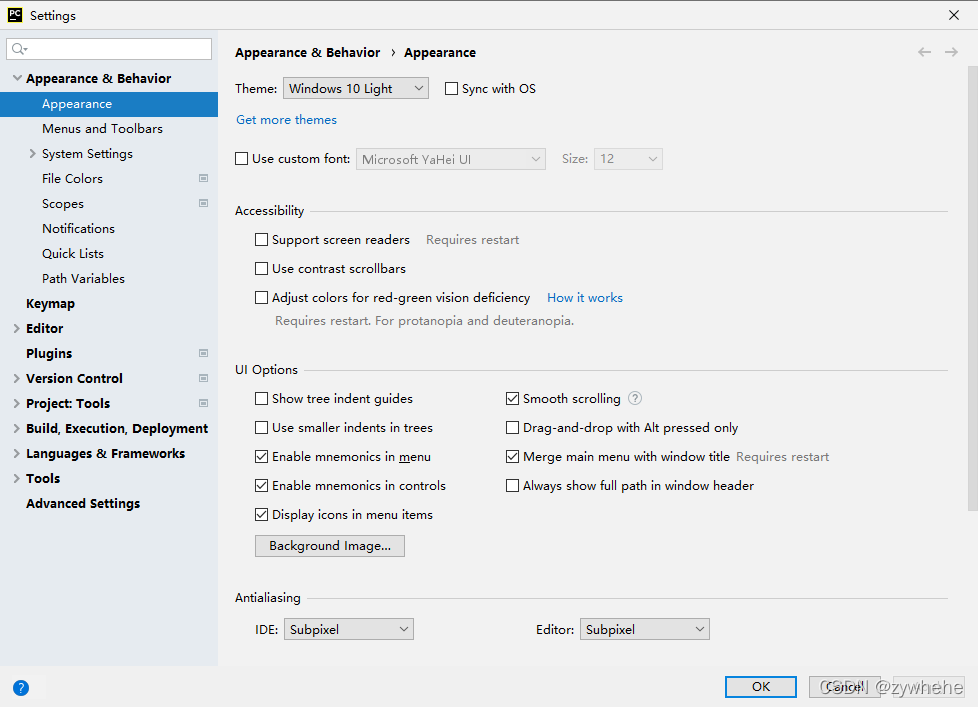Open the IDE antialiasing dropdown
The image size is (978, 707).
349,629
